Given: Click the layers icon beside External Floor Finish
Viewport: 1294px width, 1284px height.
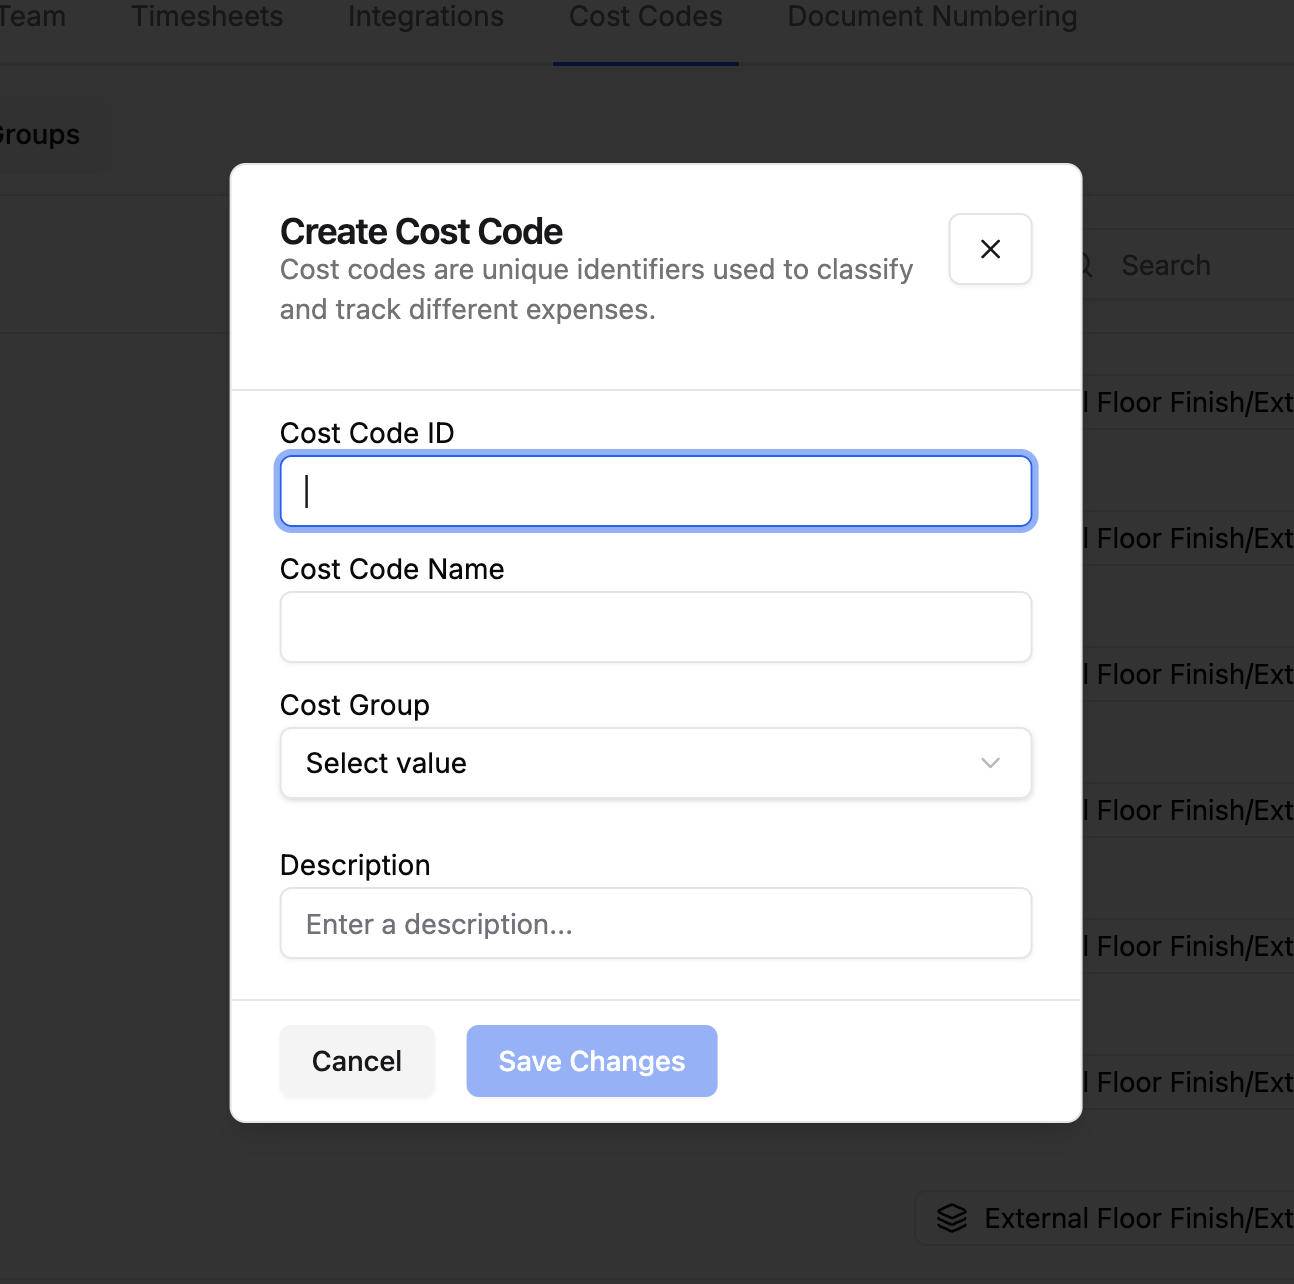Looking at the screenshot, I should click(x=952, y=1218).
